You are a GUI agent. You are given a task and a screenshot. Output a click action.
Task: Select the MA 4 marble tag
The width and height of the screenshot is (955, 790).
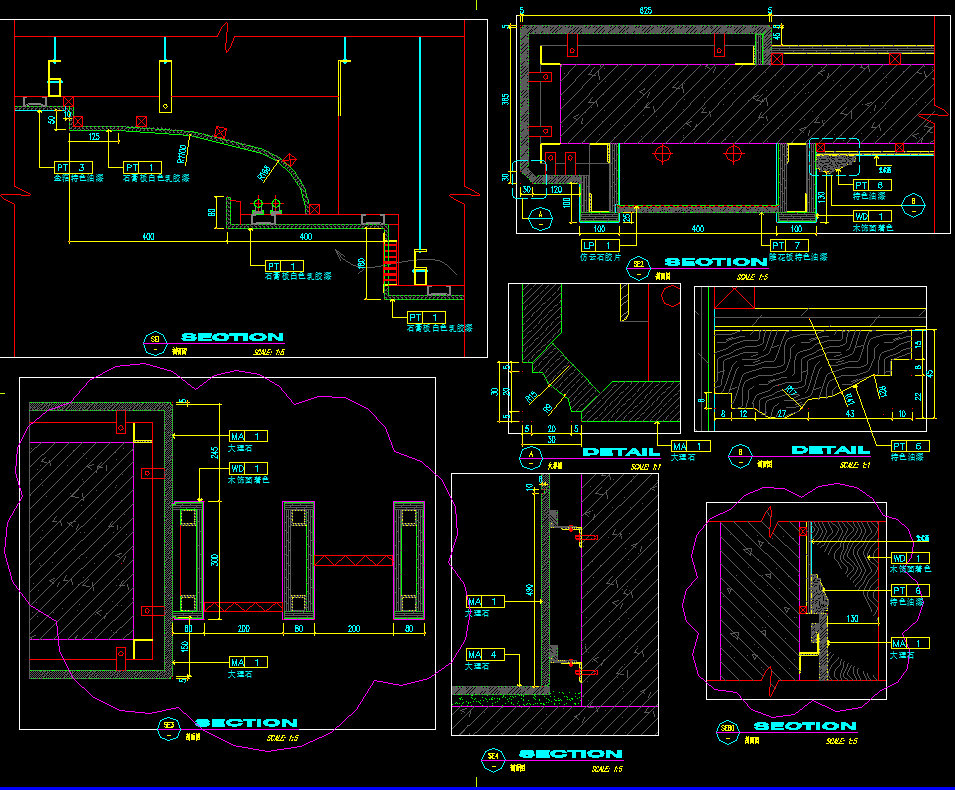pyautogui.click(x=484, y=655)
